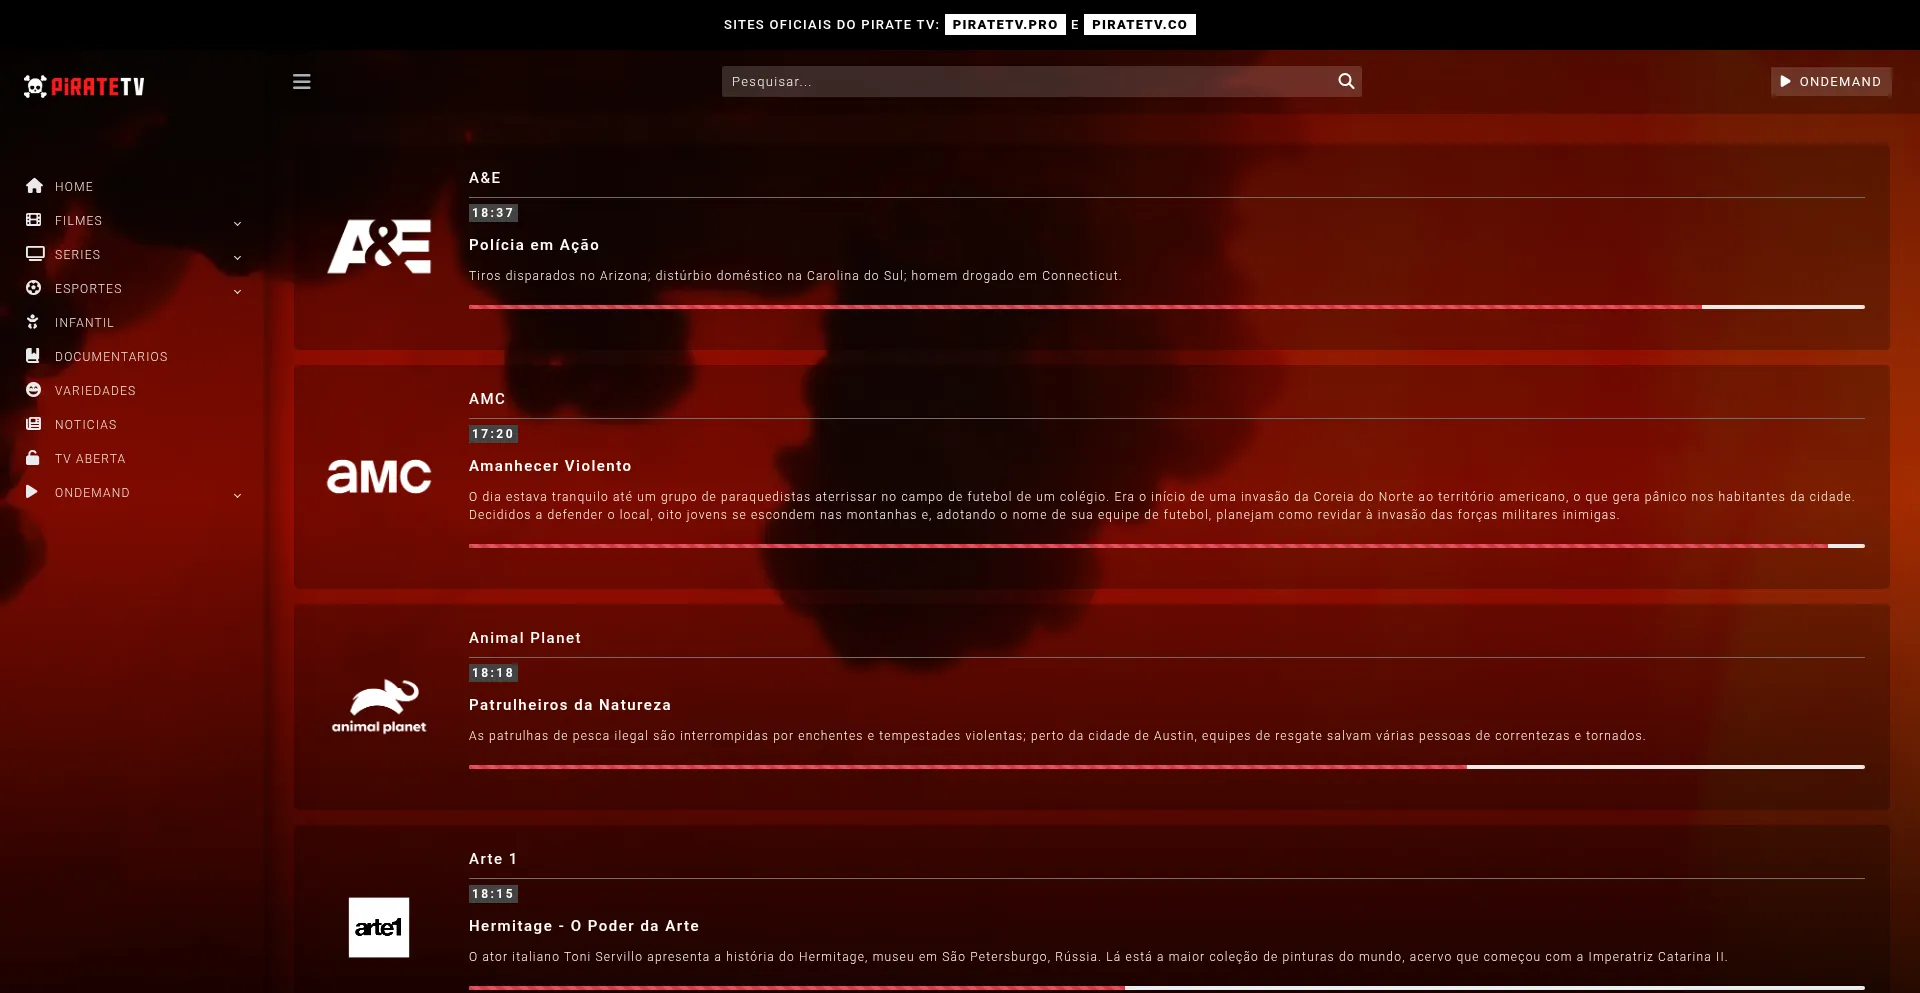The height and width of the screenshot is (993, 1920).
Task: Visit the PIRATETV.CO official site link
Action: click(x=1140, y=25)
